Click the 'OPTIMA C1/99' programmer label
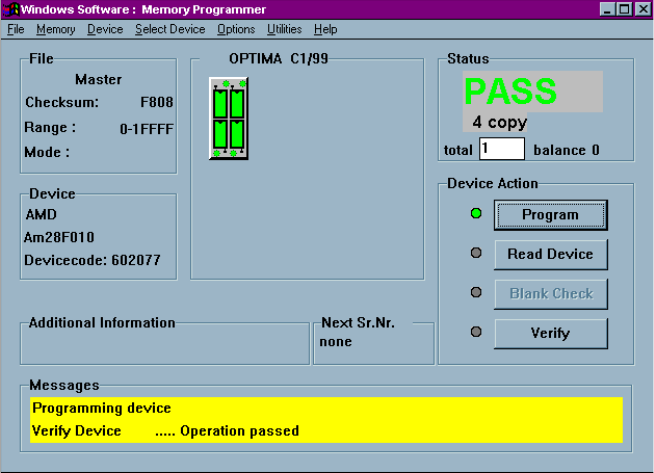Image resolution: width=654 pixels, height=473 pixels. pyautogui.click(x=279, y=59)
